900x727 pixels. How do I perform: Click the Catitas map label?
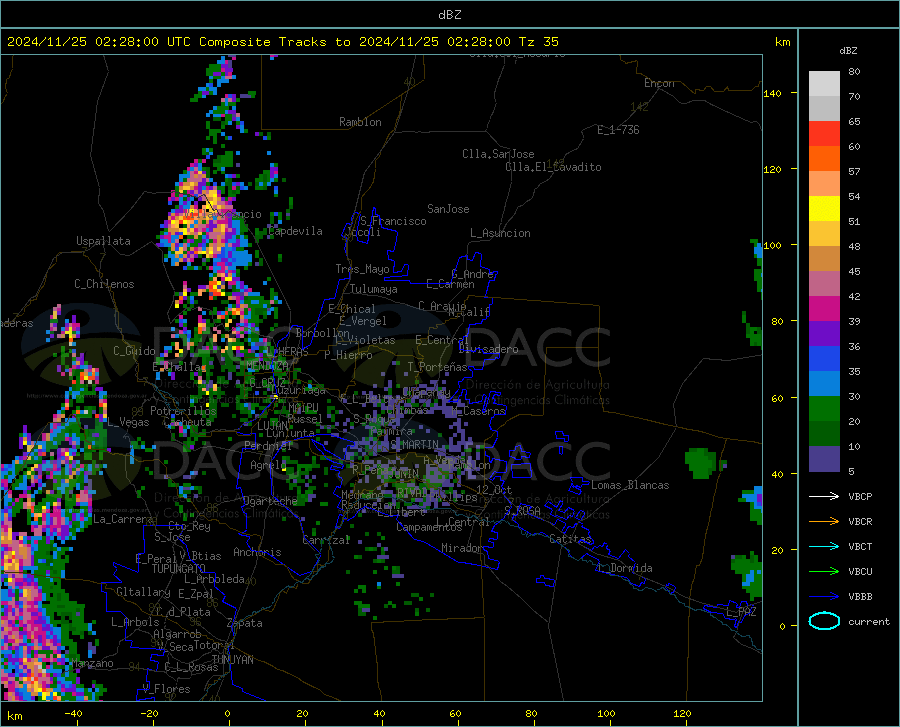click(x=570, y=539)
